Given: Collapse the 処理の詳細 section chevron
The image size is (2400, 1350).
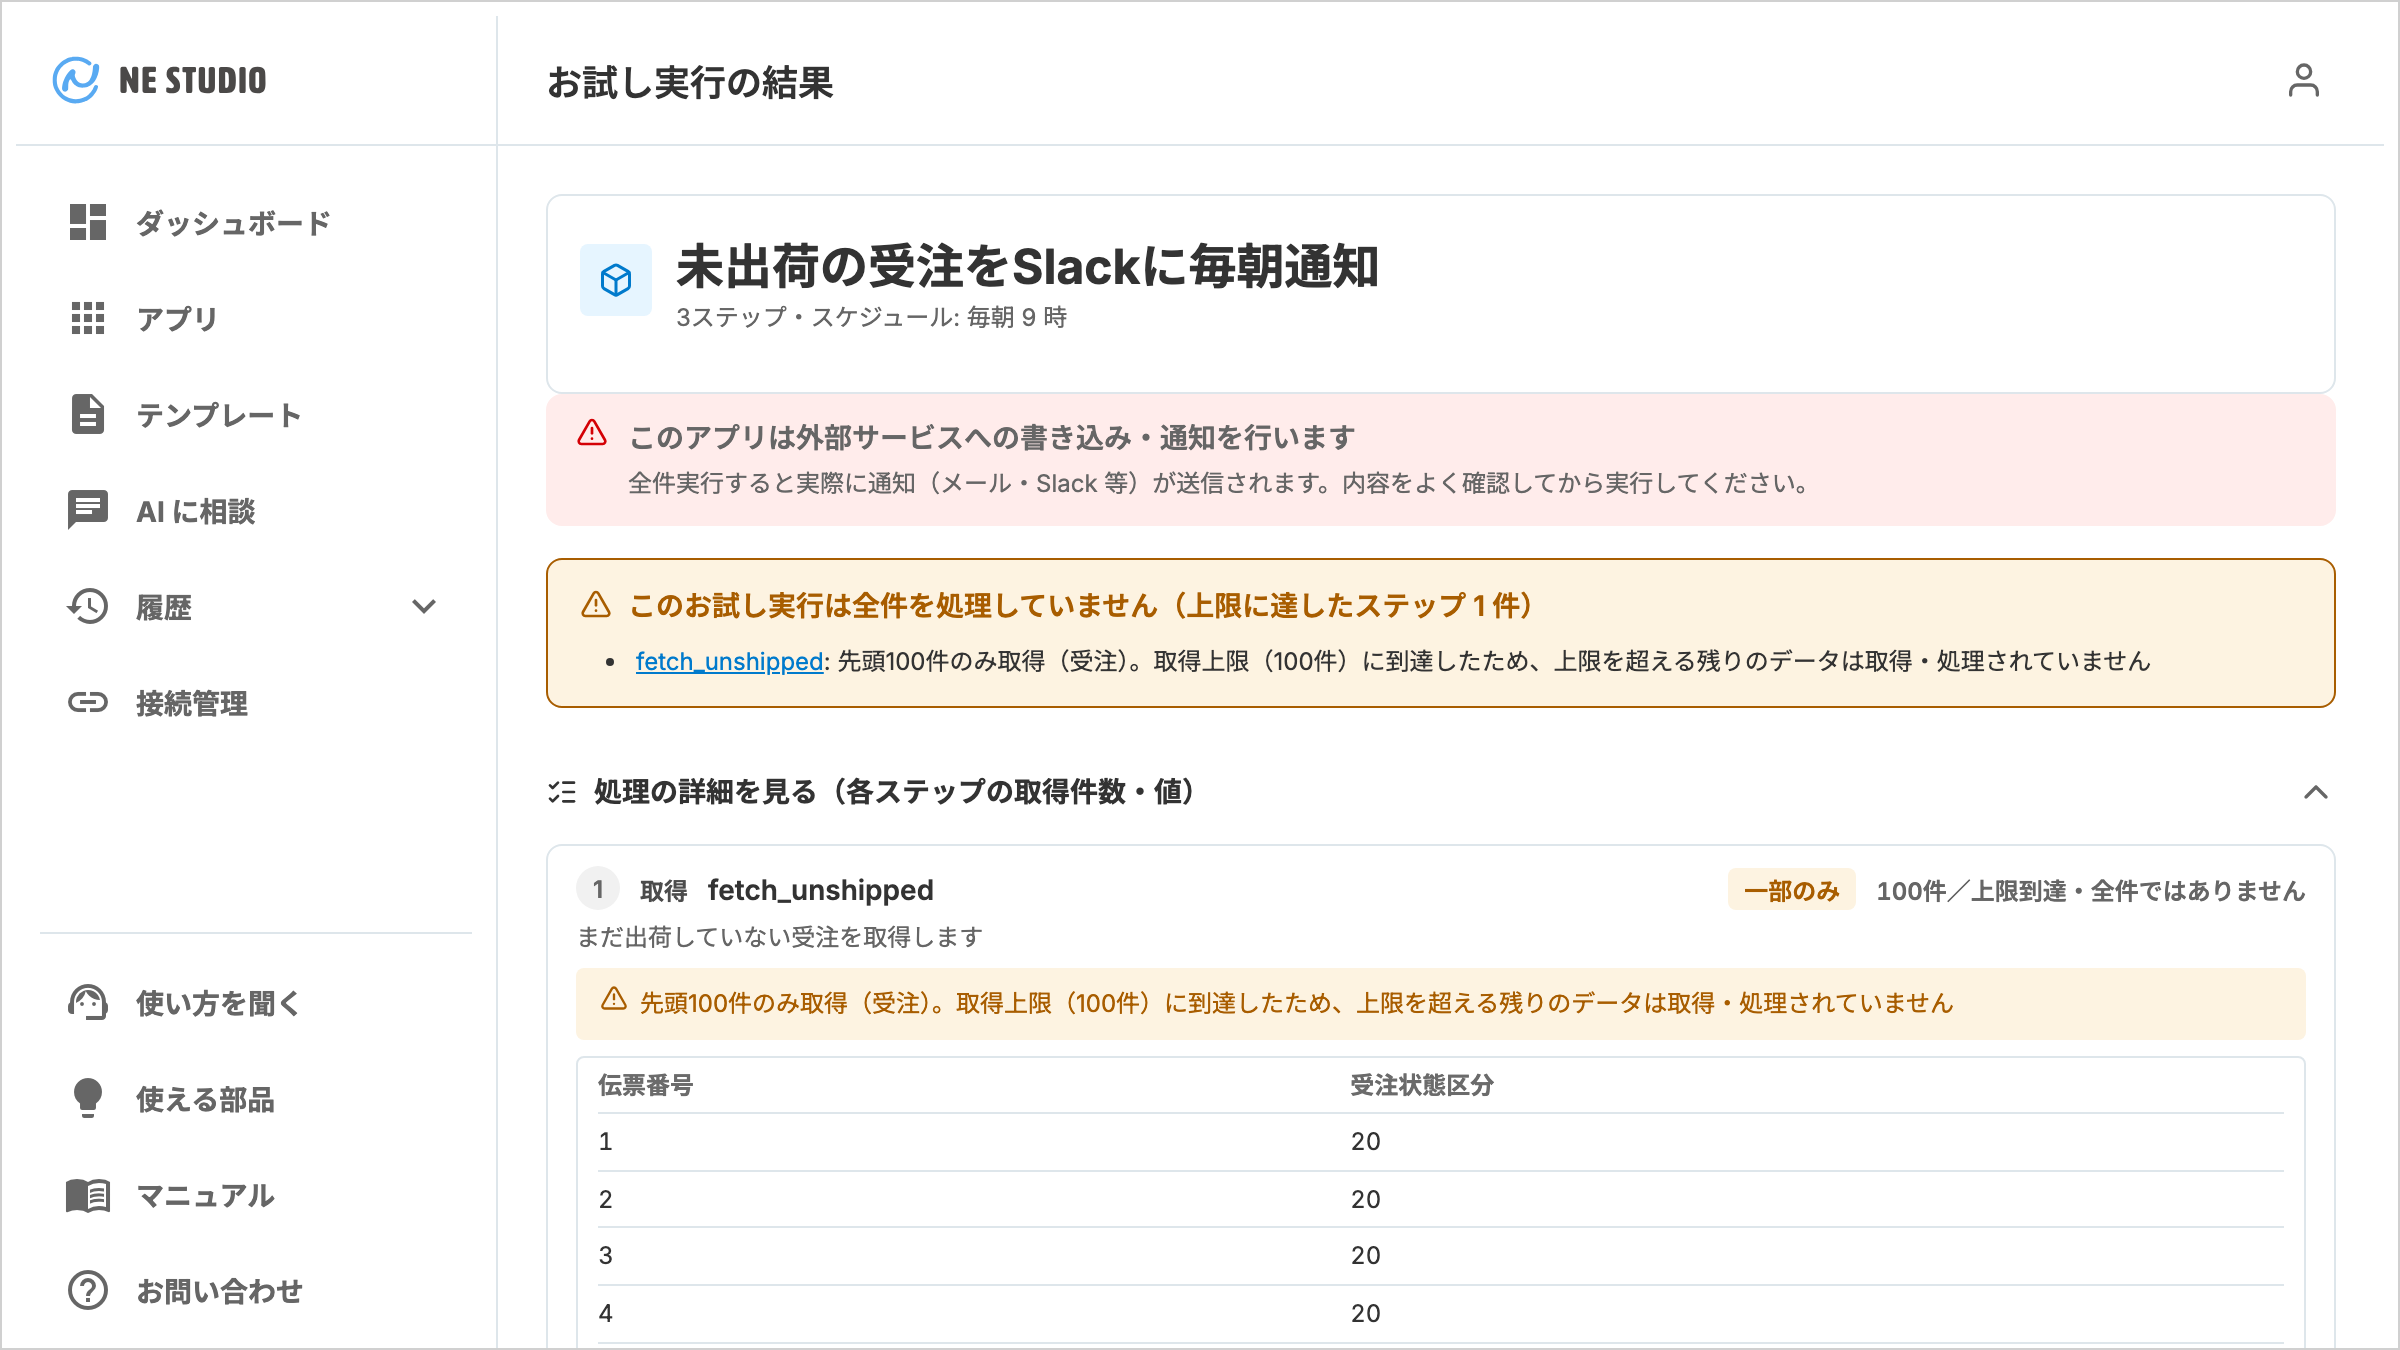Looking at the screenshot, I should click(x=2316, y=792).
